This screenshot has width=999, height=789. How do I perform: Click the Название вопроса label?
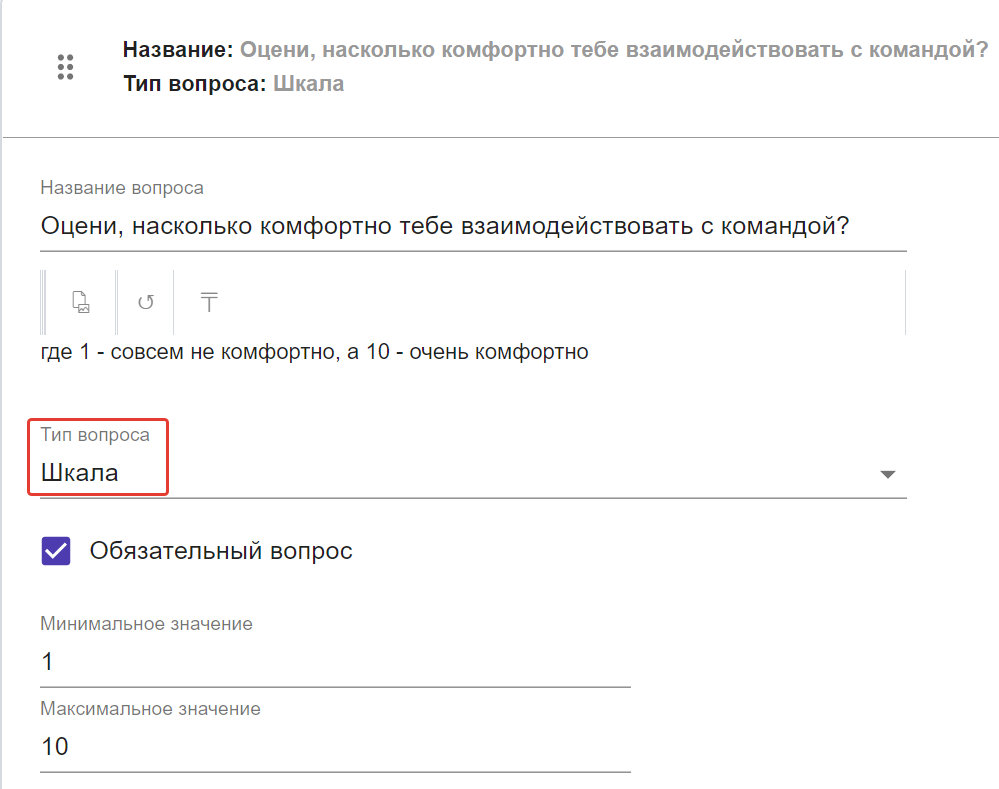coord(122,188)
